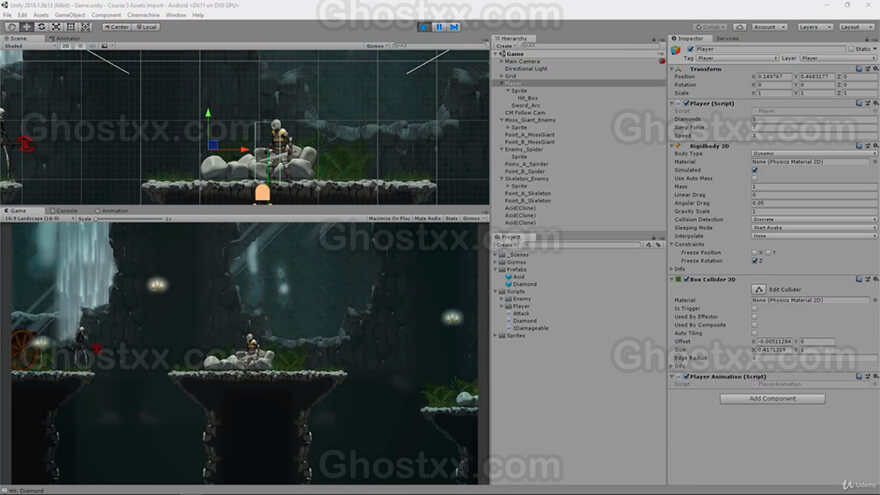Viewport: 880px width, 495px height.
Task: Stop play mode with the Play button
Action: click(424, 26)
